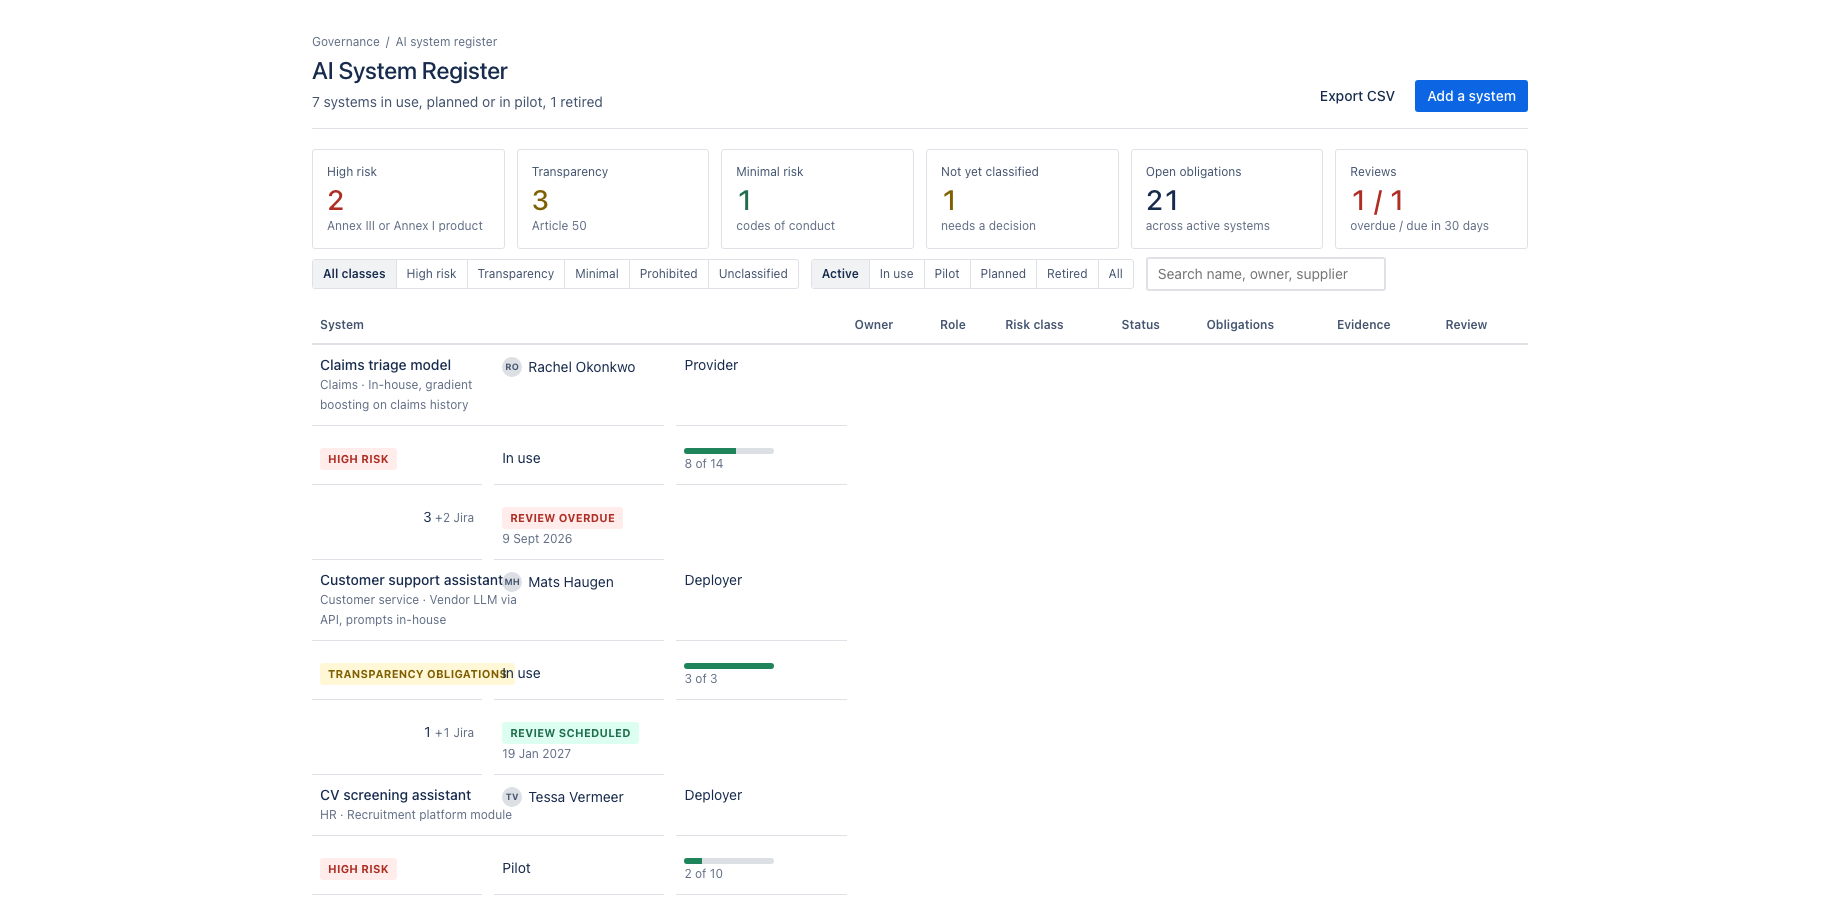This screenshot has height=900, width=1840.
Task: Click Tessa Vermeer's TV avatar
Action: click(x=512, y=797)
